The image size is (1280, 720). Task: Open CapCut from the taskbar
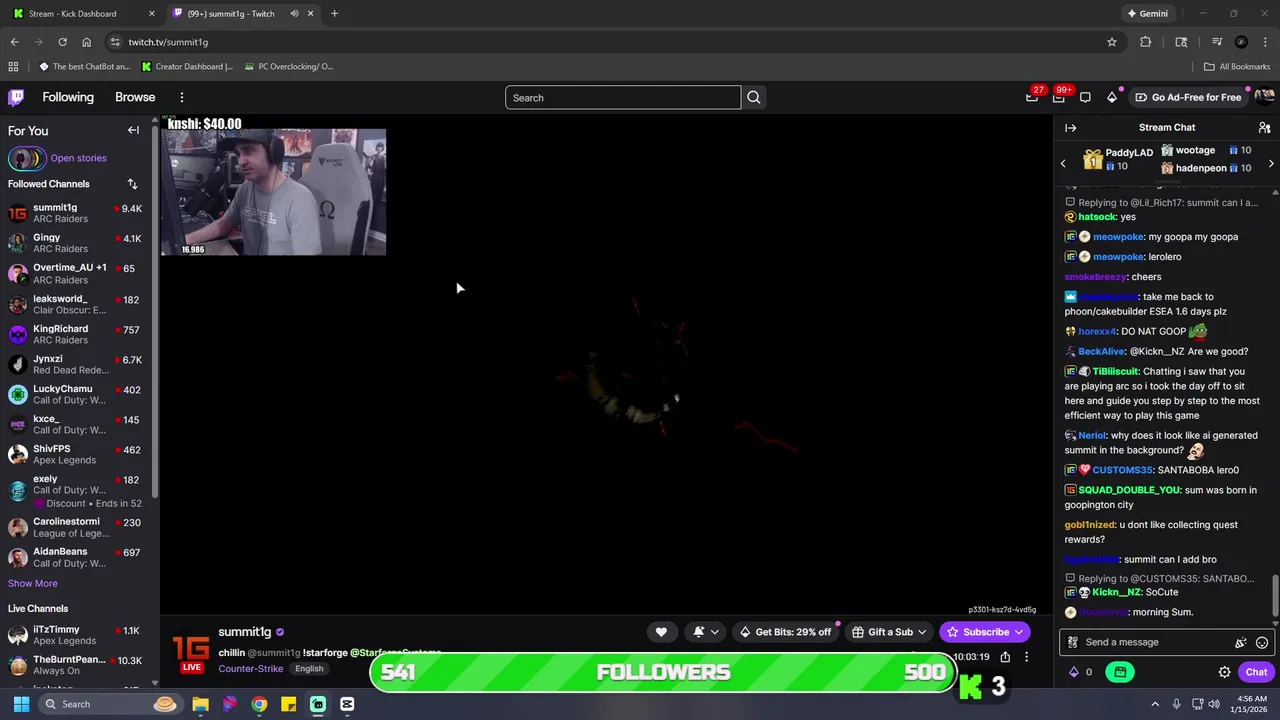[x=347, y=704]
